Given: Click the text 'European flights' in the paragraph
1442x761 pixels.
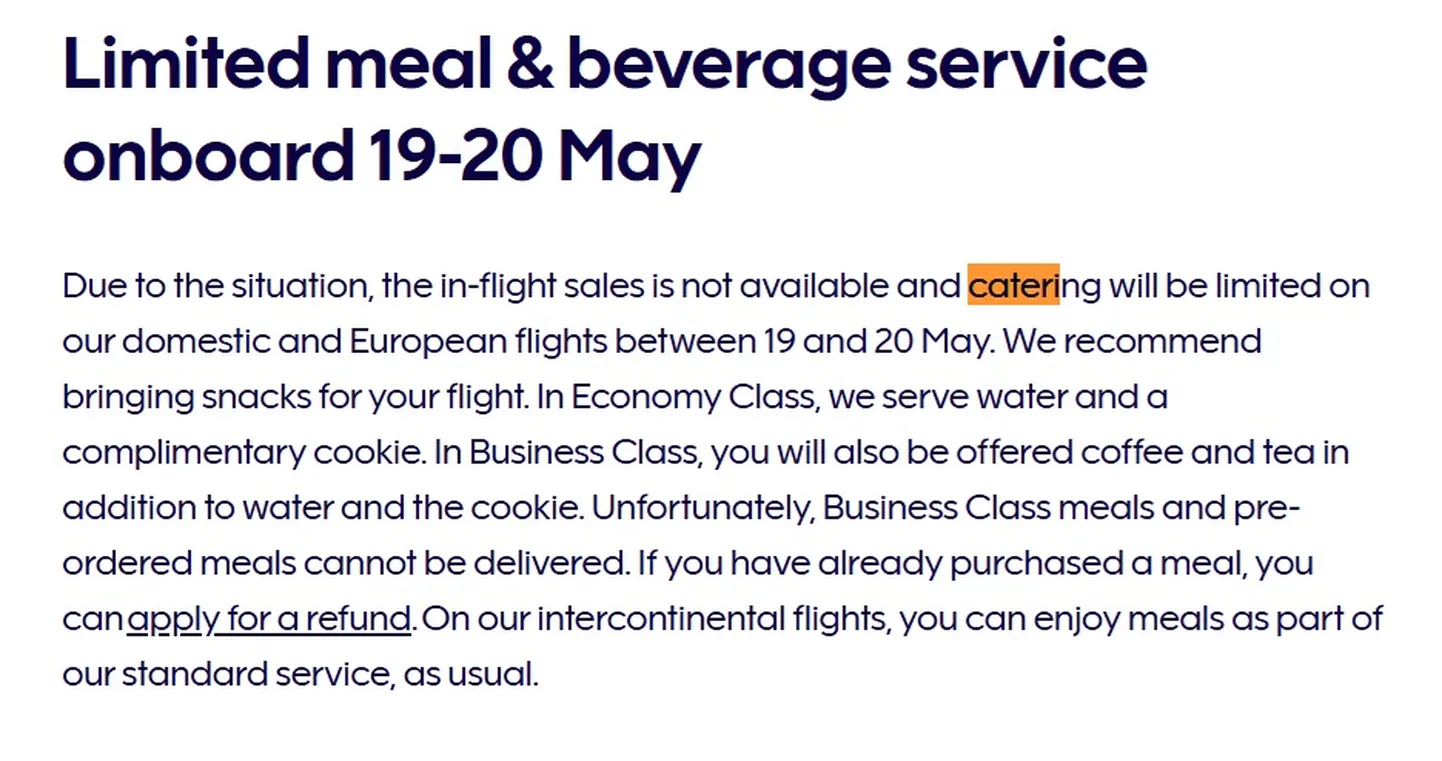Looking at the screenshot, I should click(x=478, y=342).
